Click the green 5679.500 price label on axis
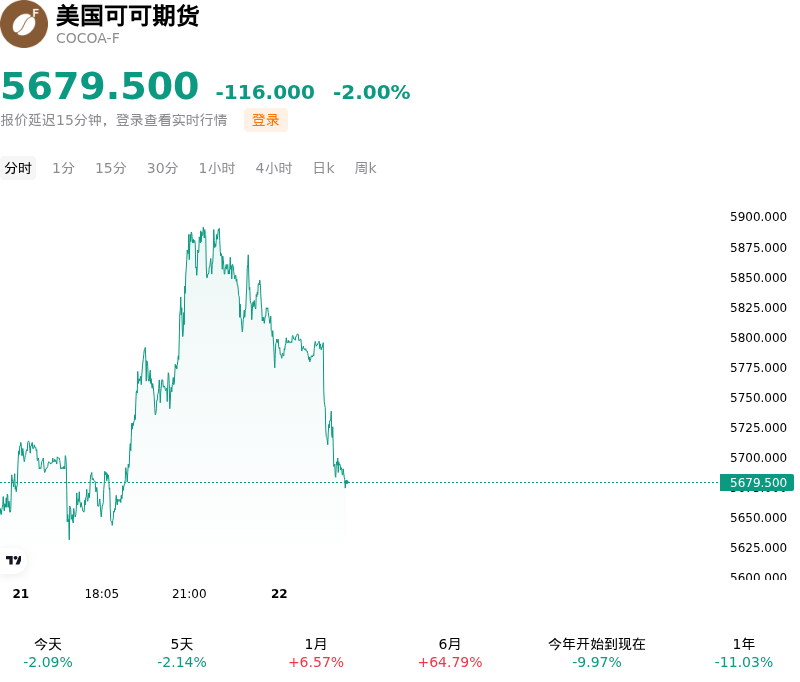Viewport: 800px width, 682px height. 757,483
